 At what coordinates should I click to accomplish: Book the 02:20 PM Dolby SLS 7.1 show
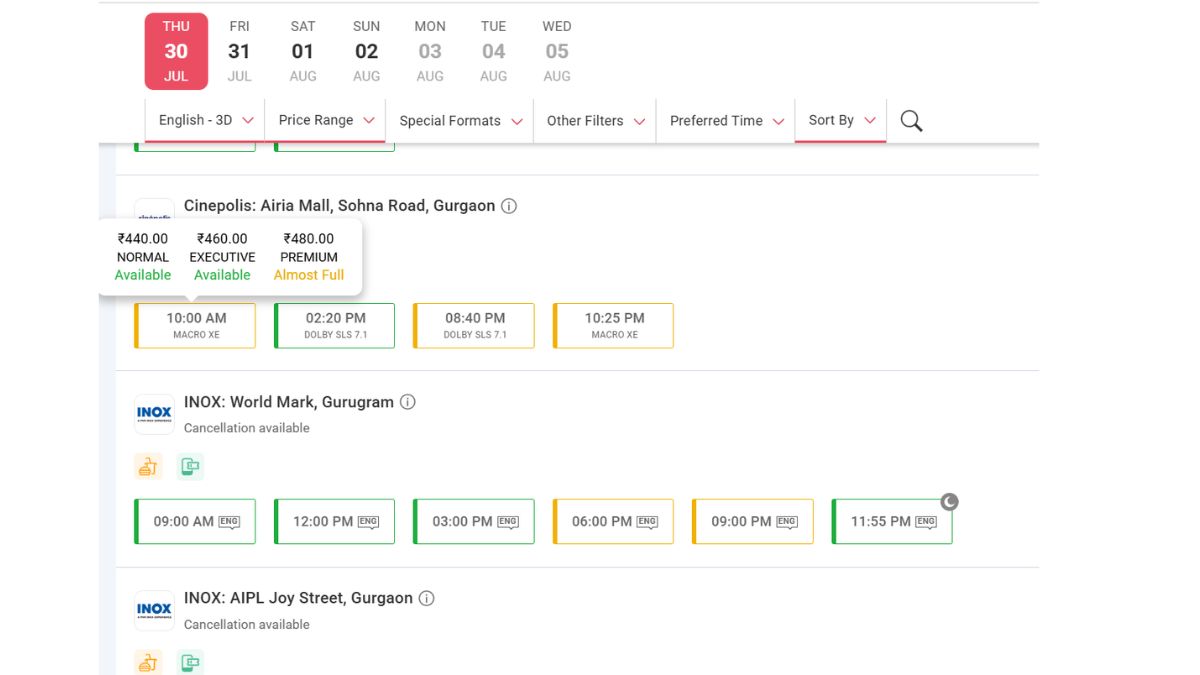tap(335, 326)
